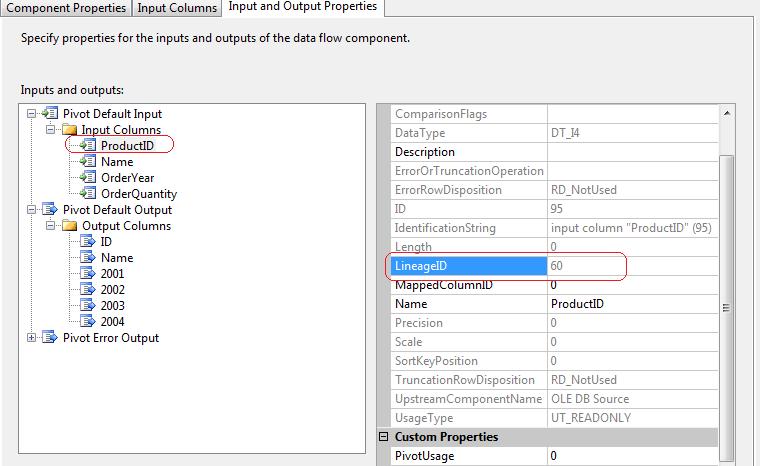This screenshot has height=466, width=760.
Task: Click the Description property value field
Action: click(630, 152)
